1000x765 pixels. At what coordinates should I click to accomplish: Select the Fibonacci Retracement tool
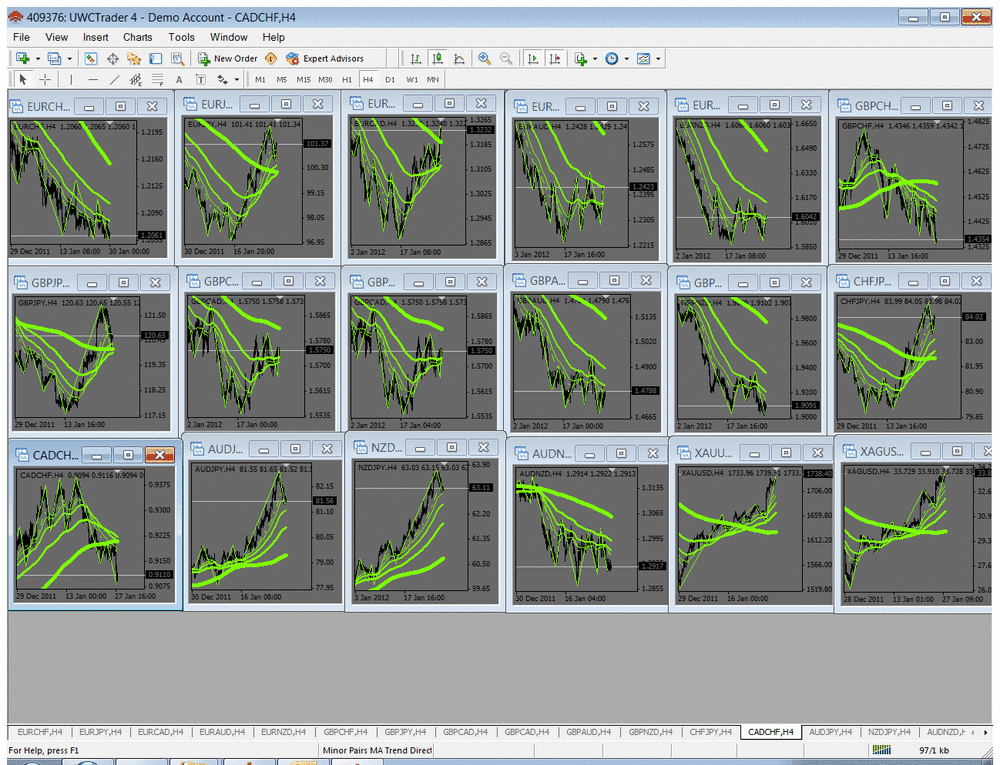tap(158, 80)
